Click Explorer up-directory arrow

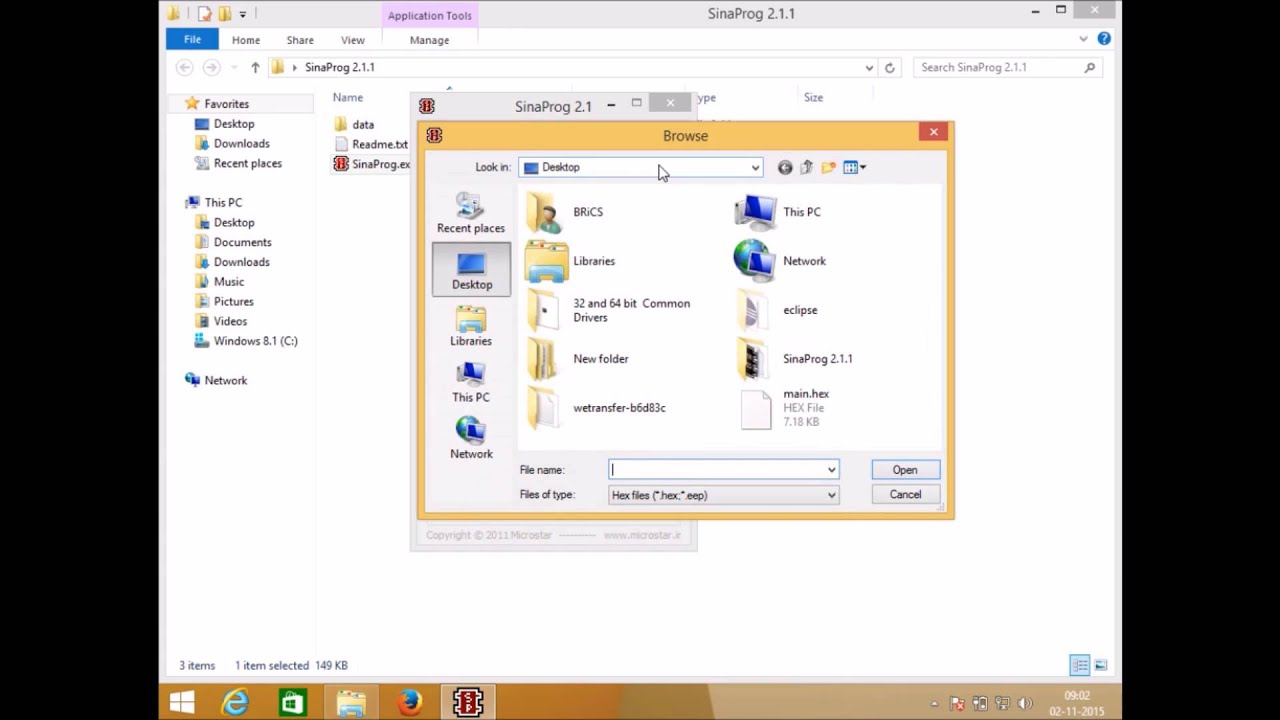point(255,67)
